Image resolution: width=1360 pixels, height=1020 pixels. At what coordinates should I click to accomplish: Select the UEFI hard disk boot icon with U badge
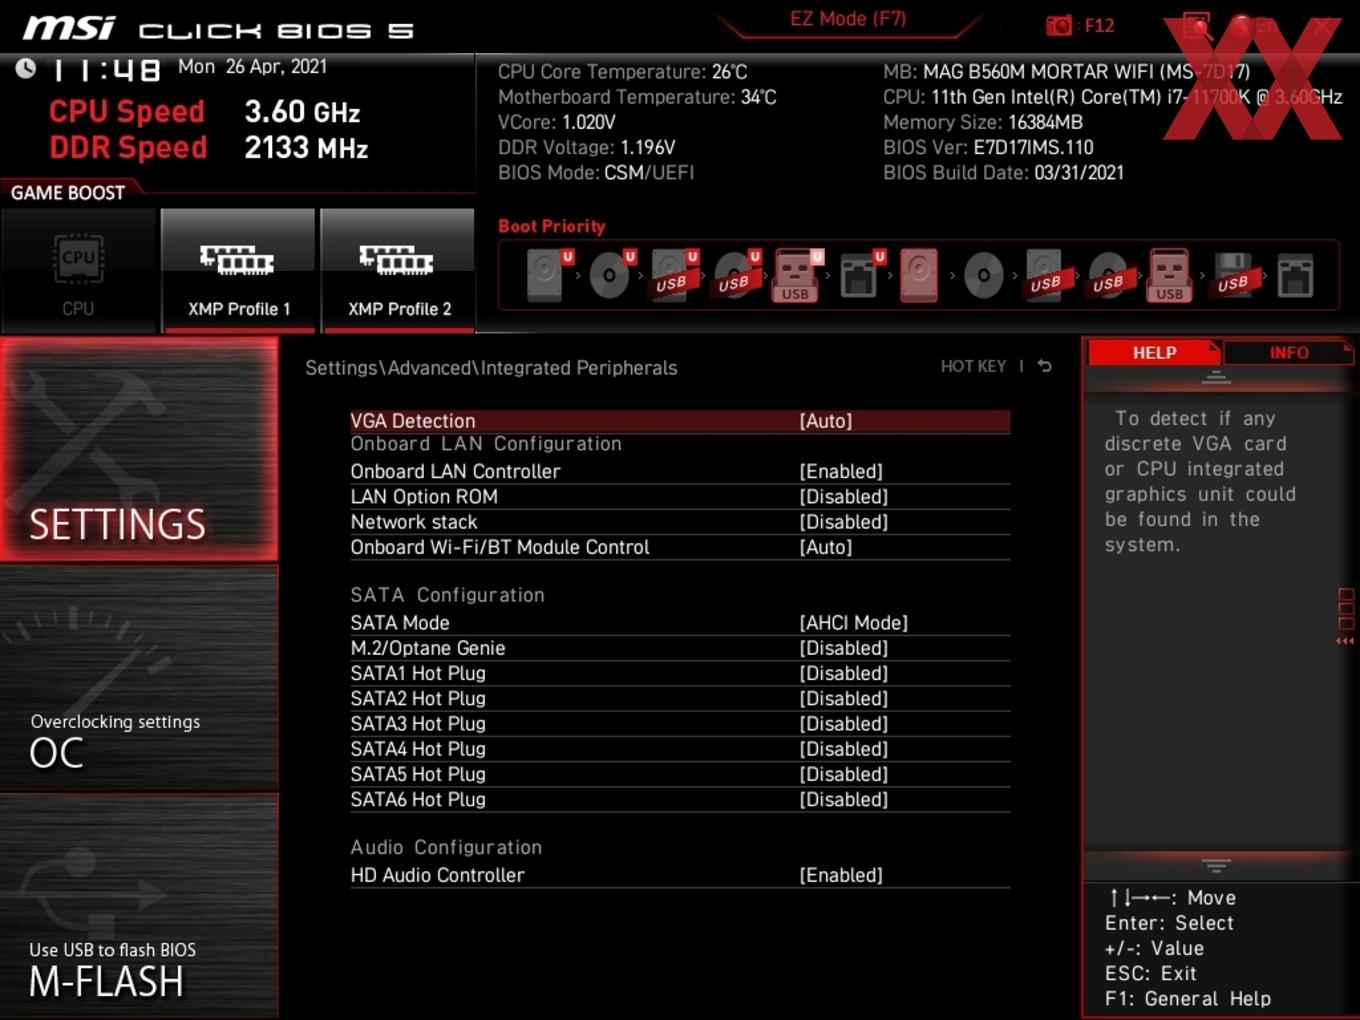[548, 274]
